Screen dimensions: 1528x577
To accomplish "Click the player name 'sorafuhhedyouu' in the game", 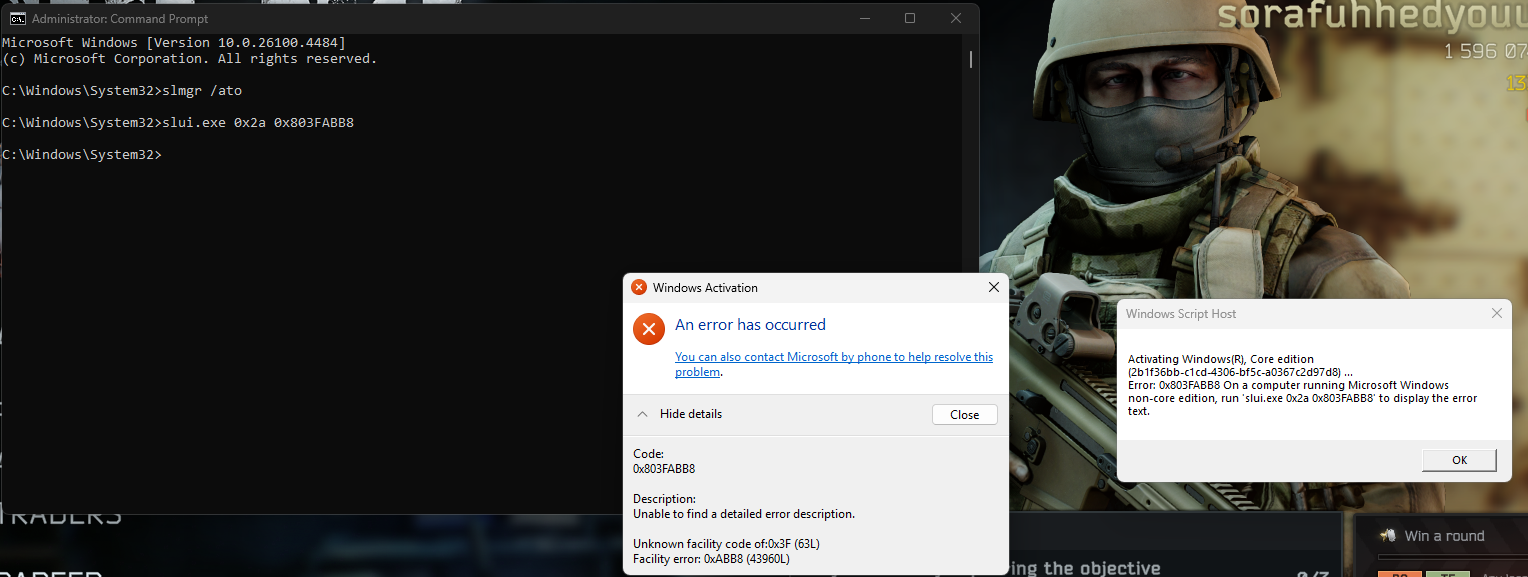I will (1371, 16).
